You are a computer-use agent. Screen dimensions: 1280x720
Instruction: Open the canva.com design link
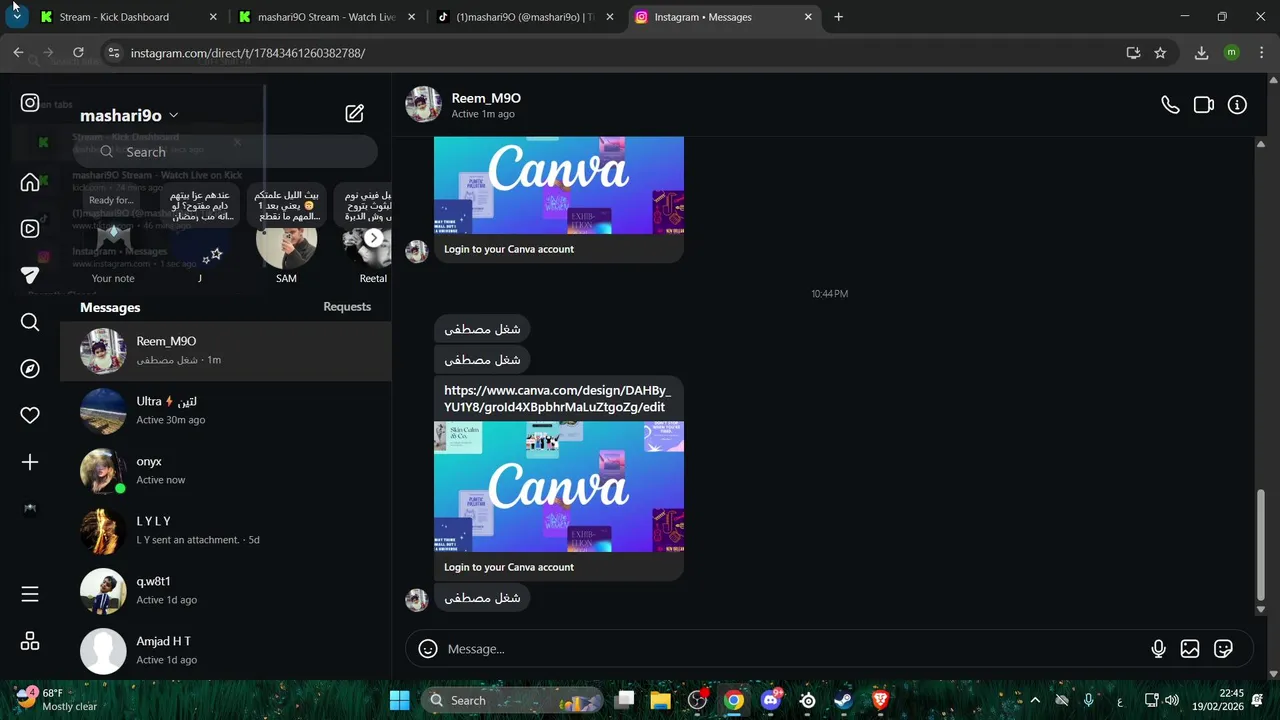tap(557, 398)
